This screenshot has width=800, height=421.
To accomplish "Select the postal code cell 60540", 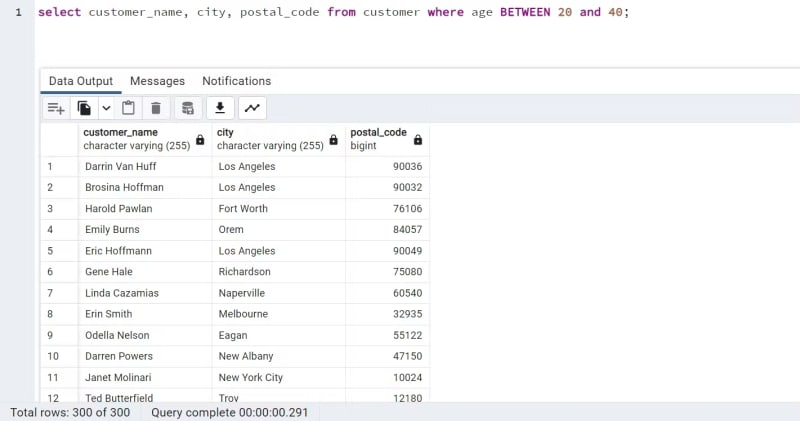I will pyautogui.click(x=387, y=293).
